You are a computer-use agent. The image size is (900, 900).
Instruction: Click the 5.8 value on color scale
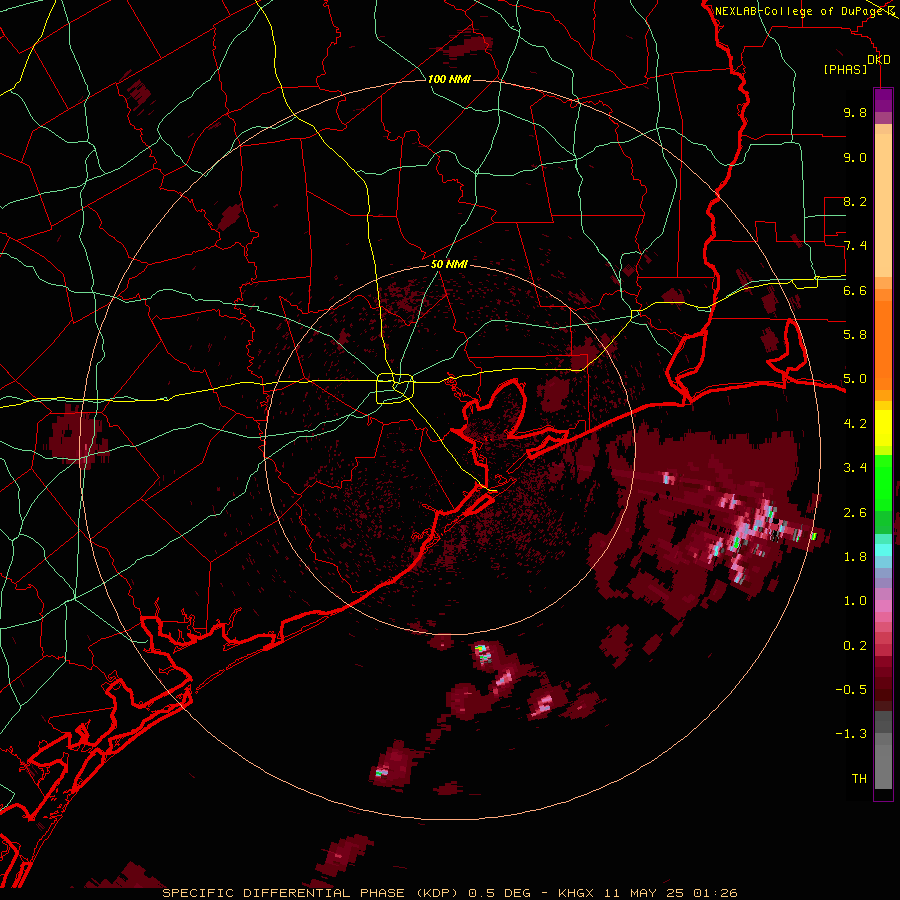(x=855, y=335)
